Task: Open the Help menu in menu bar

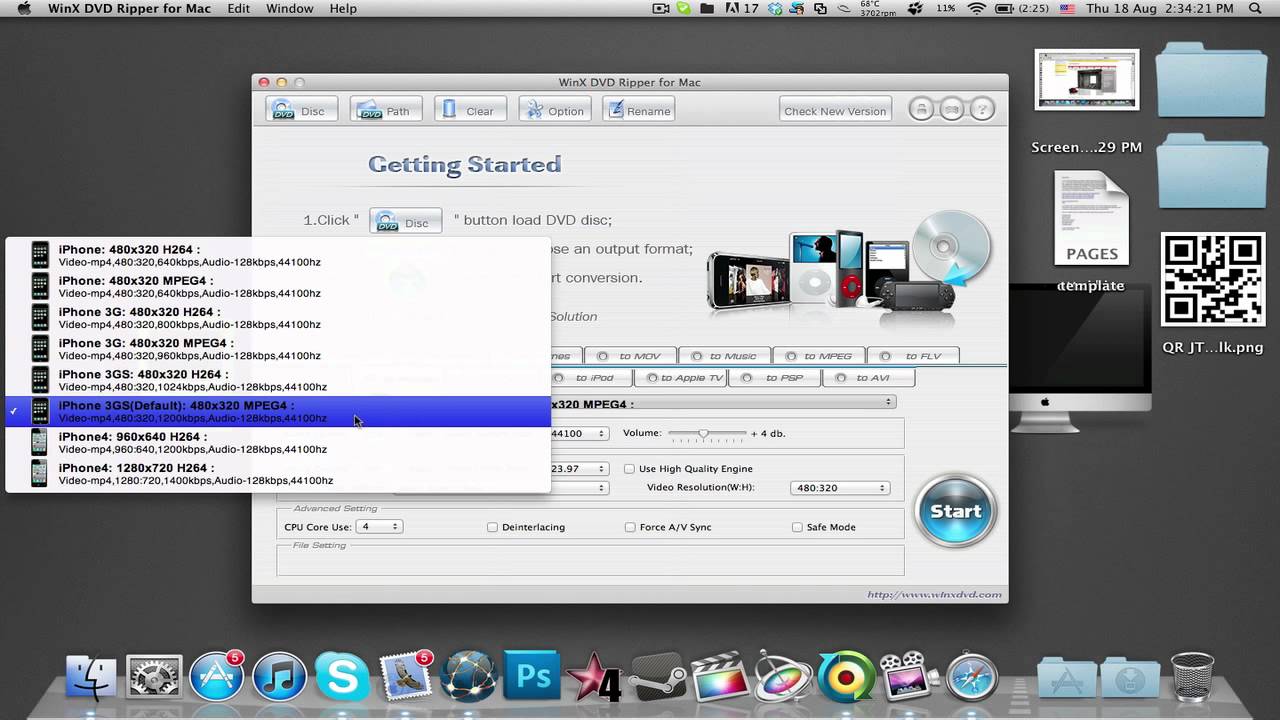Action: pos(343,9)
